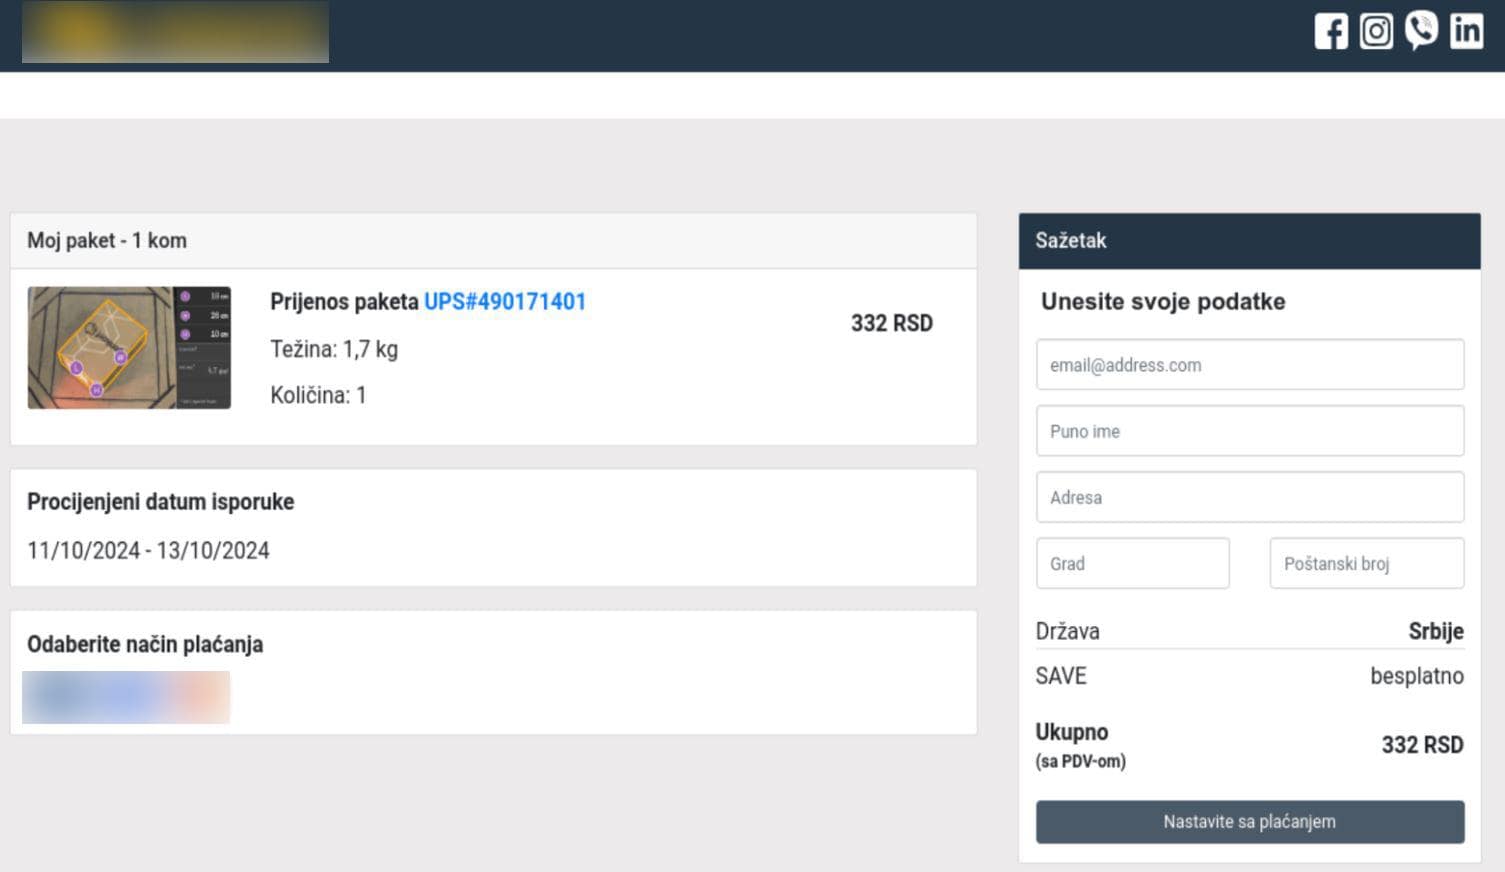Switch focus to the Sažetak panel header
1505x872 pixels.
coord(1069,240)
